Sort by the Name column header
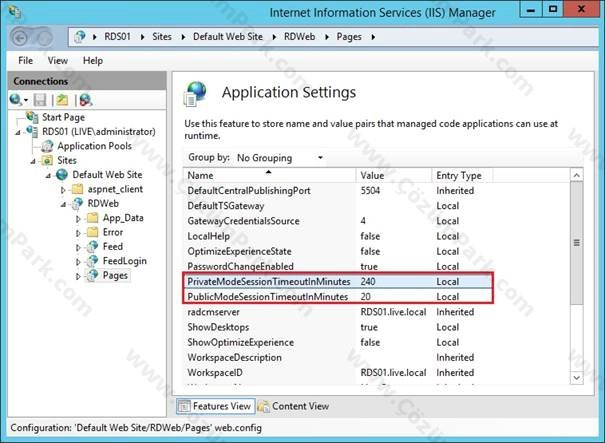The image size is (605, 443). point(270,175)
